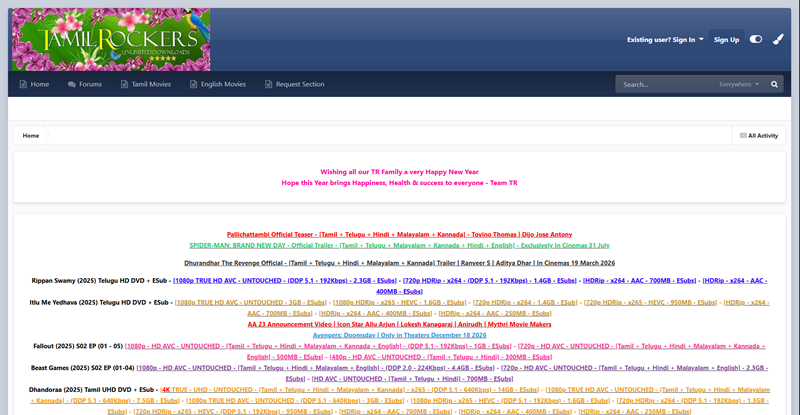Open the English Movies menu item
Image resolution: width=800 pixels, height=415 pixels.
tap(218, 84)
